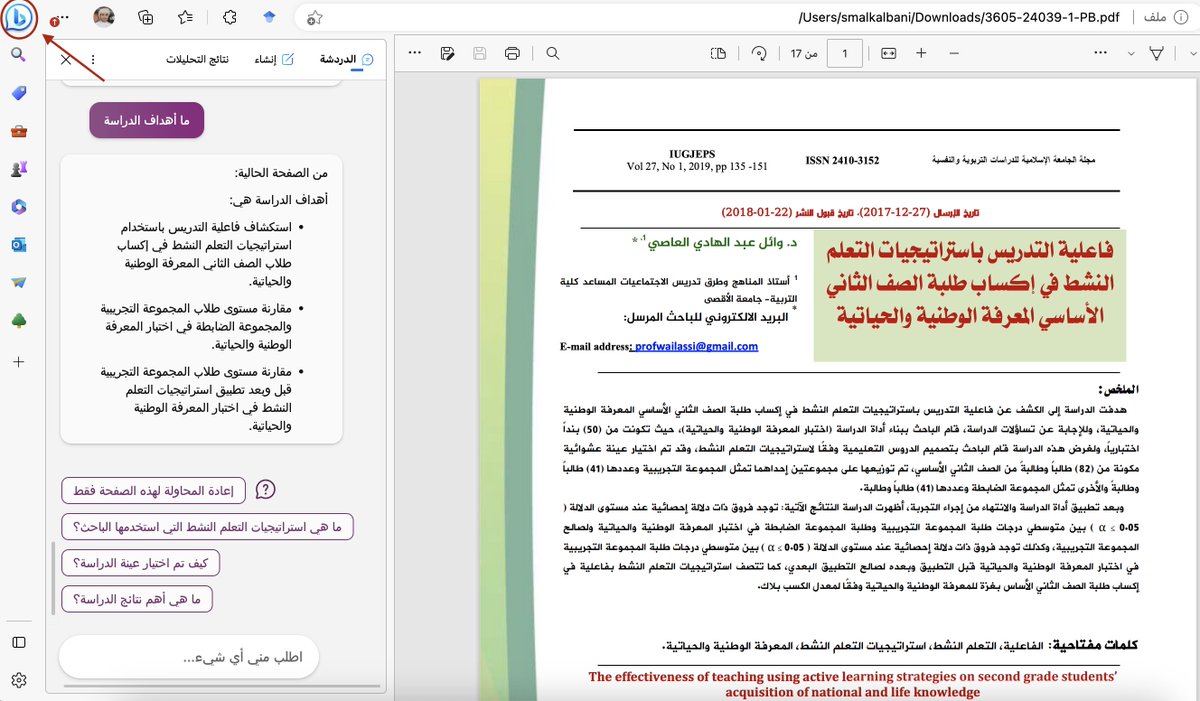Toggle the sidebar layout icon near bottom

[x=18, y=642]
